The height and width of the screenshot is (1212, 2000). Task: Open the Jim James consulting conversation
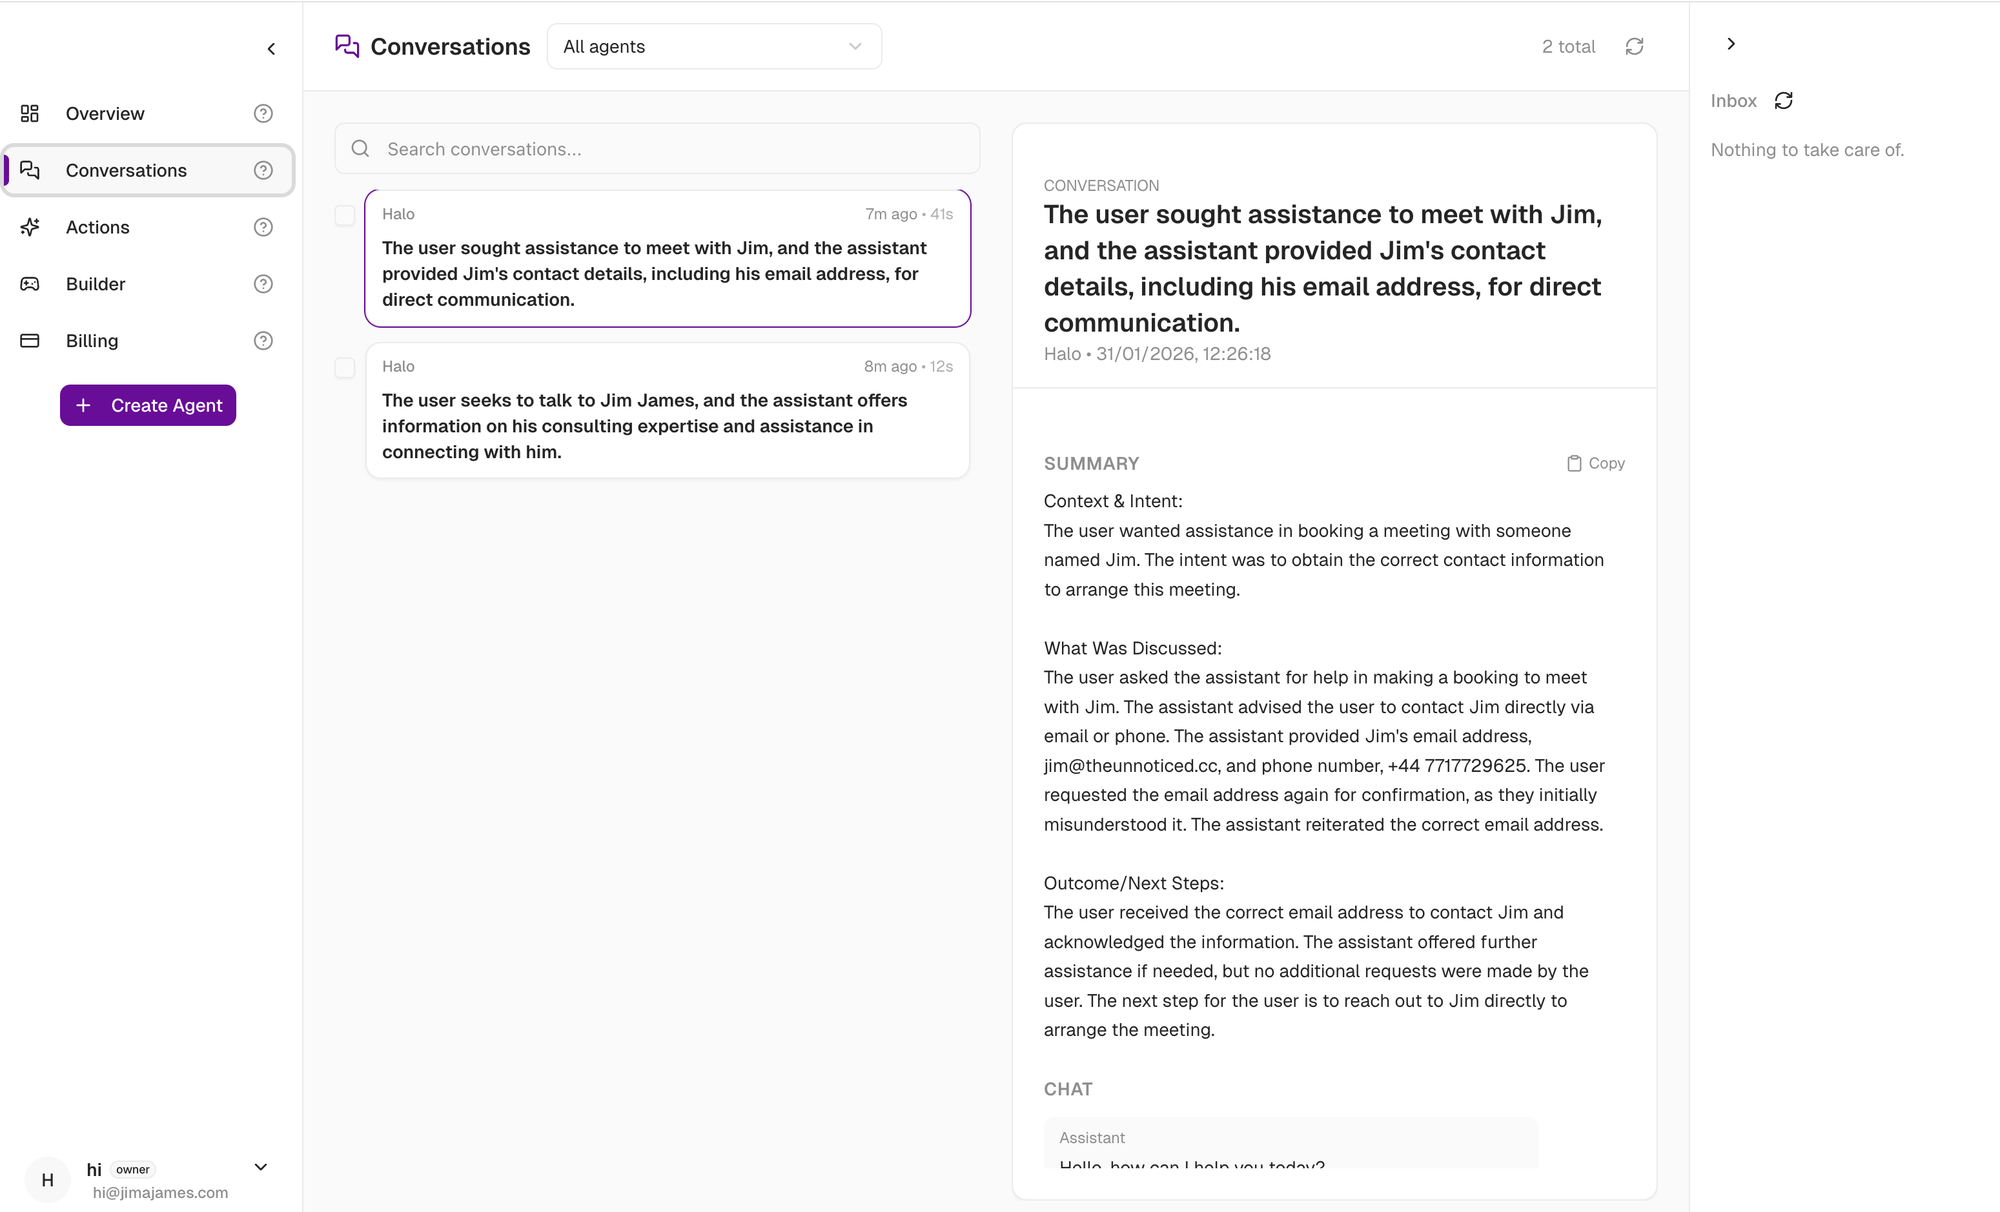click(x=667, y=425)
